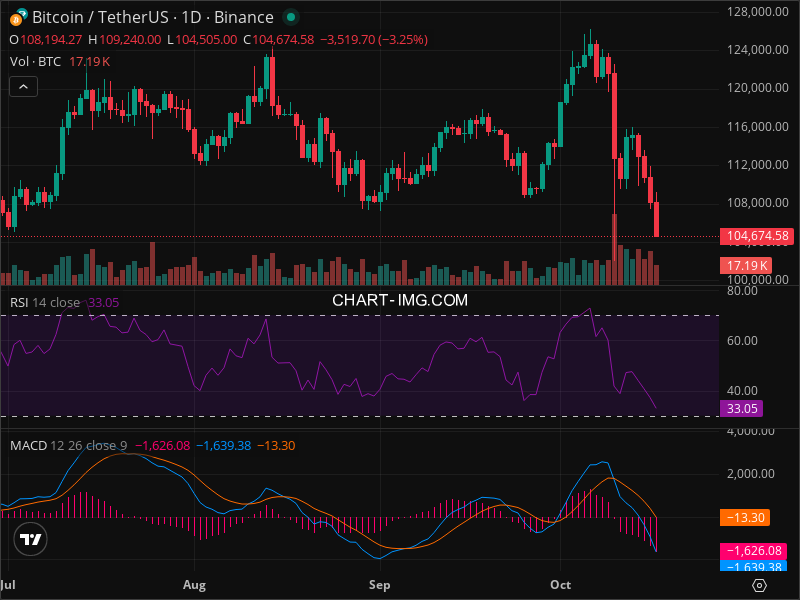The height and width of the screenshot is (600, 800).
Task: Click the Bitcoin coin logo icon
Action: (x=18, y=17)
